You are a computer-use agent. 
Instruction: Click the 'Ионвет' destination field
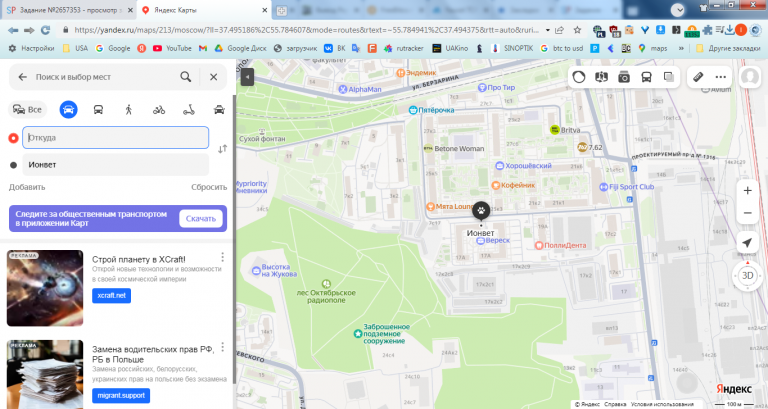click(116, 165)
